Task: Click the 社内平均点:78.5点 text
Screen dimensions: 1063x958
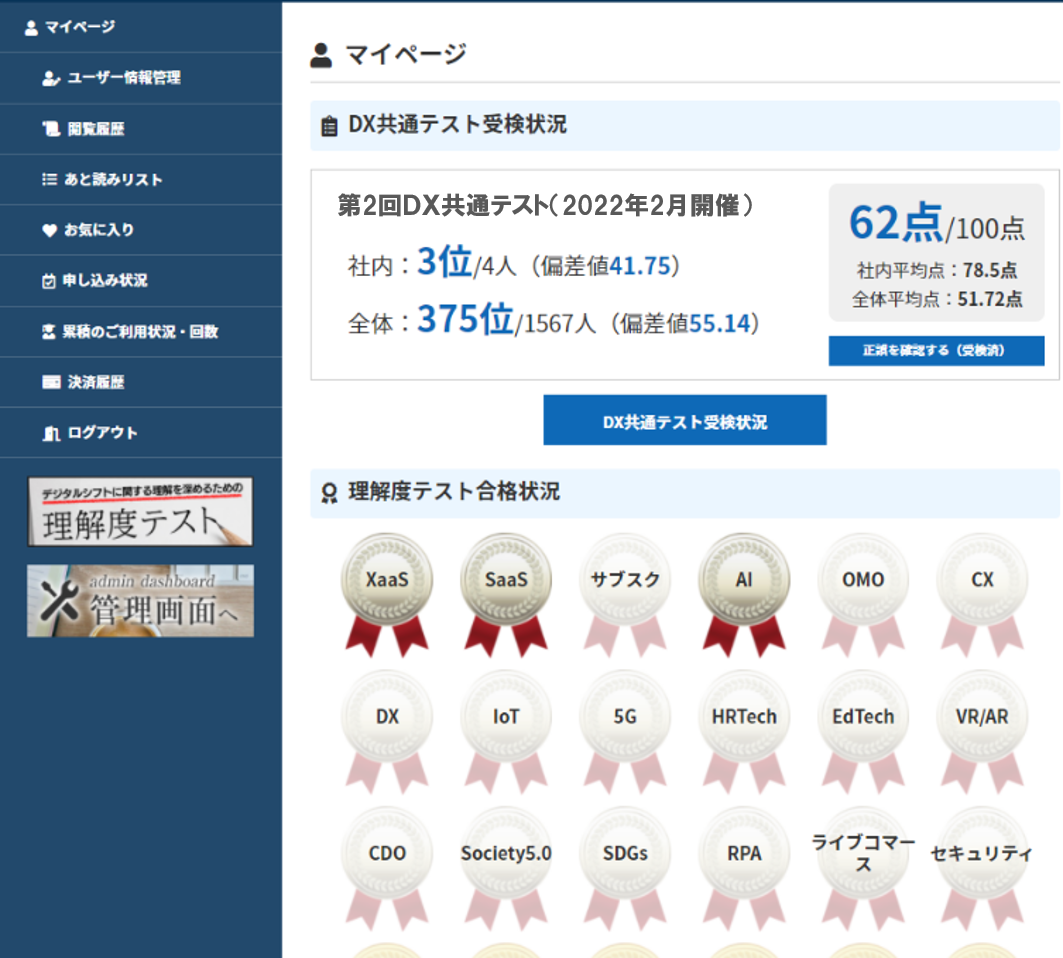Action: pyautogui.click(x=936, y=271)
